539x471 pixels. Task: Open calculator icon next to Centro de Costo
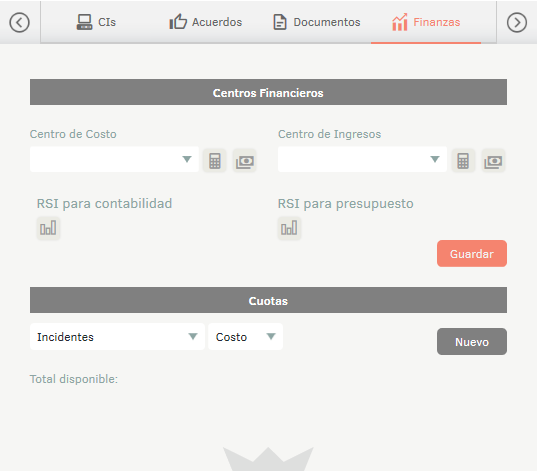(215, 161)
